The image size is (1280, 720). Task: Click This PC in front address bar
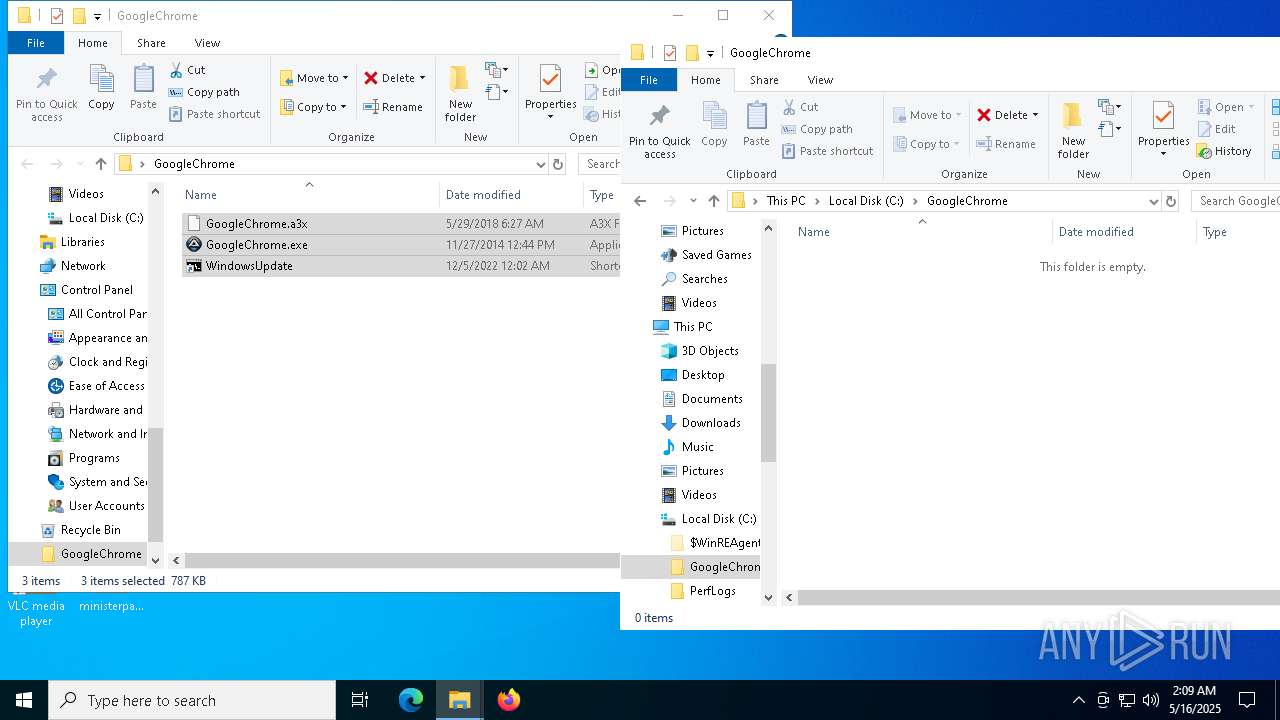[x=785, y=201]
